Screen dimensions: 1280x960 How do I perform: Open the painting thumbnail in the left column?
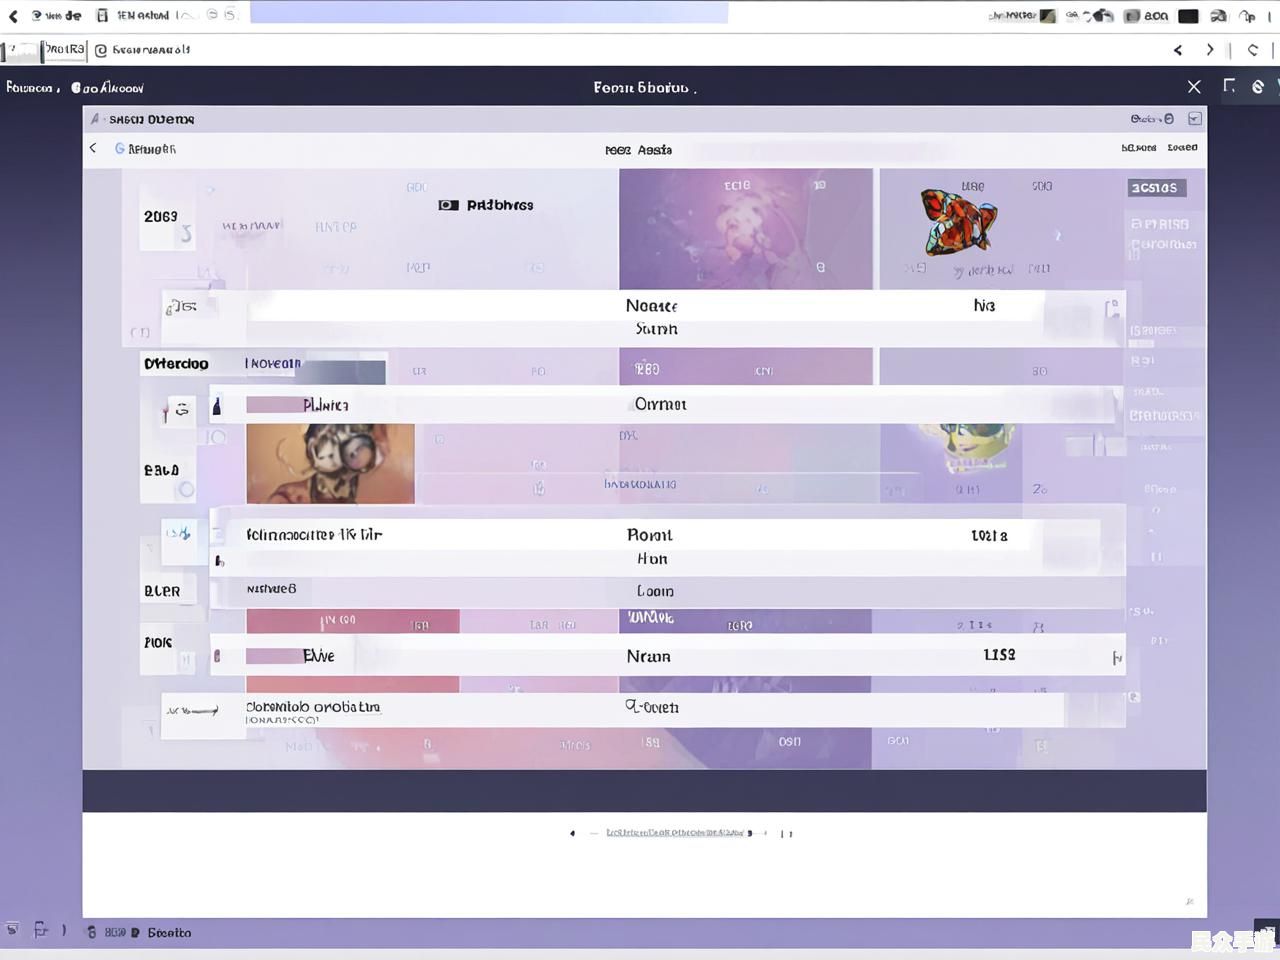coord(330,463)
